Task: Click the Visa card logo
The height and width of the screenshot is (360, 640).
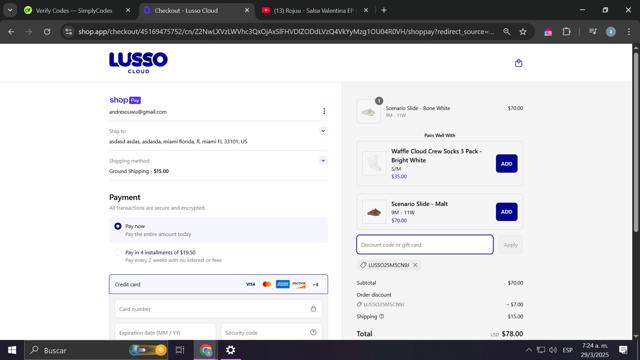Action: point(250,284)
